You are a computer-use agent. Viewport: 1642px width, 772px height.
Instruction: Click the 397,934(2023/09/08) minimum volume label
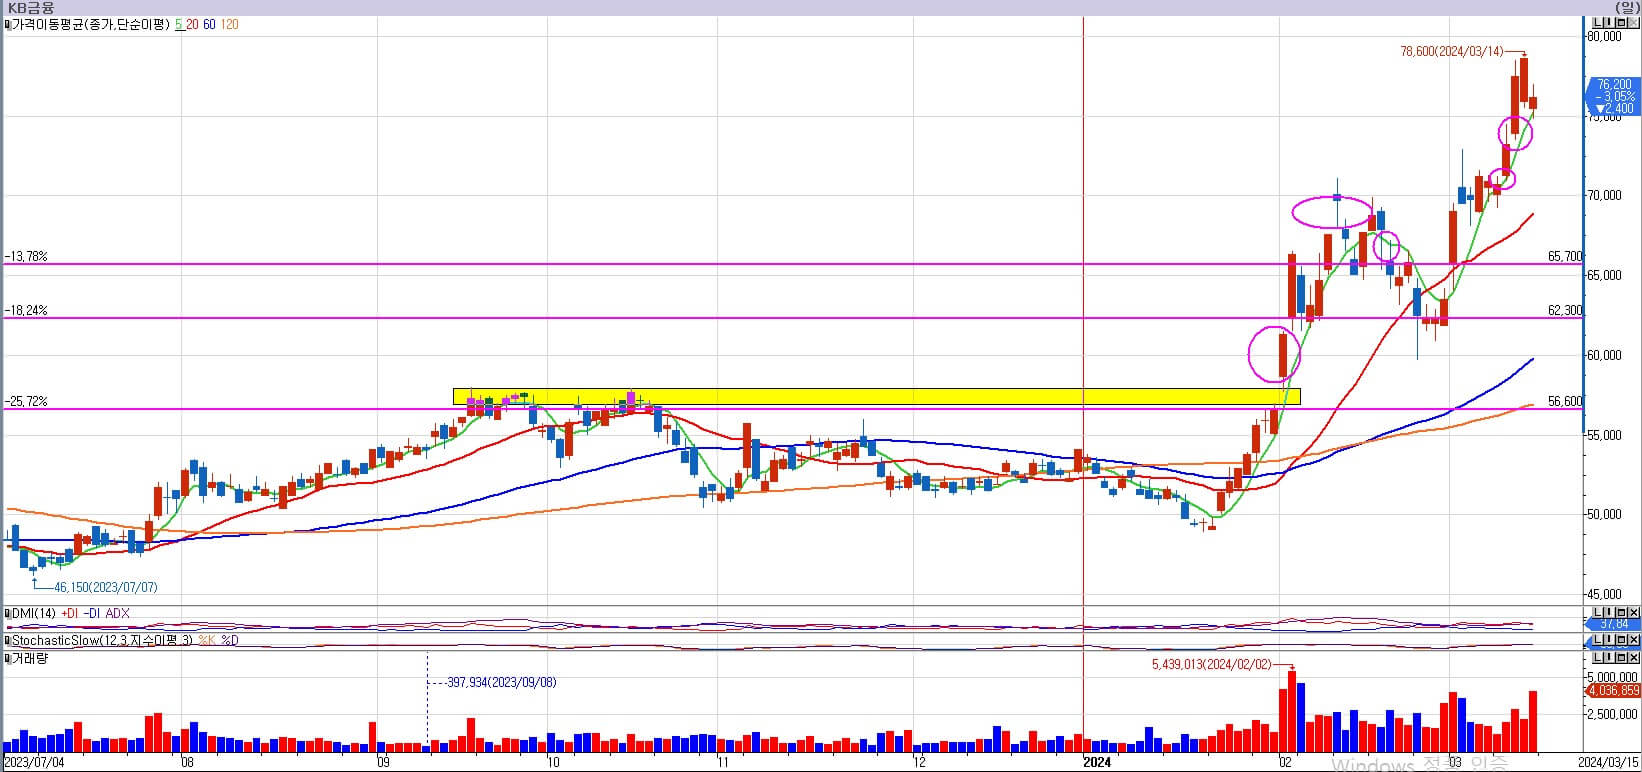pos(502,683)
